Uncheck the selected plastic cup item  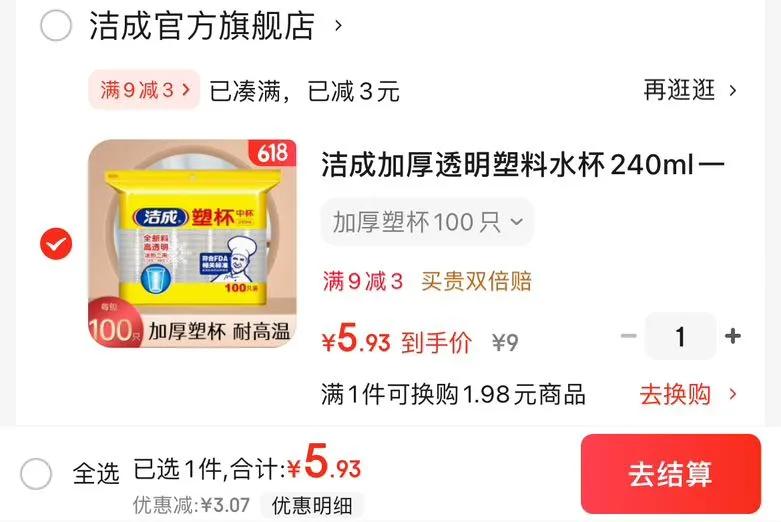pyautogui.click(x=56, y=244)
